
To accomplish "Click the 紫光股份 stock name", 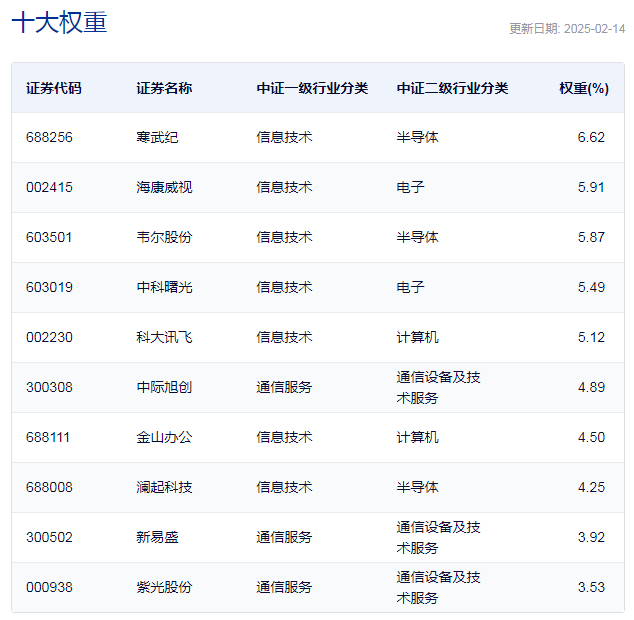I will coord(164,587).
